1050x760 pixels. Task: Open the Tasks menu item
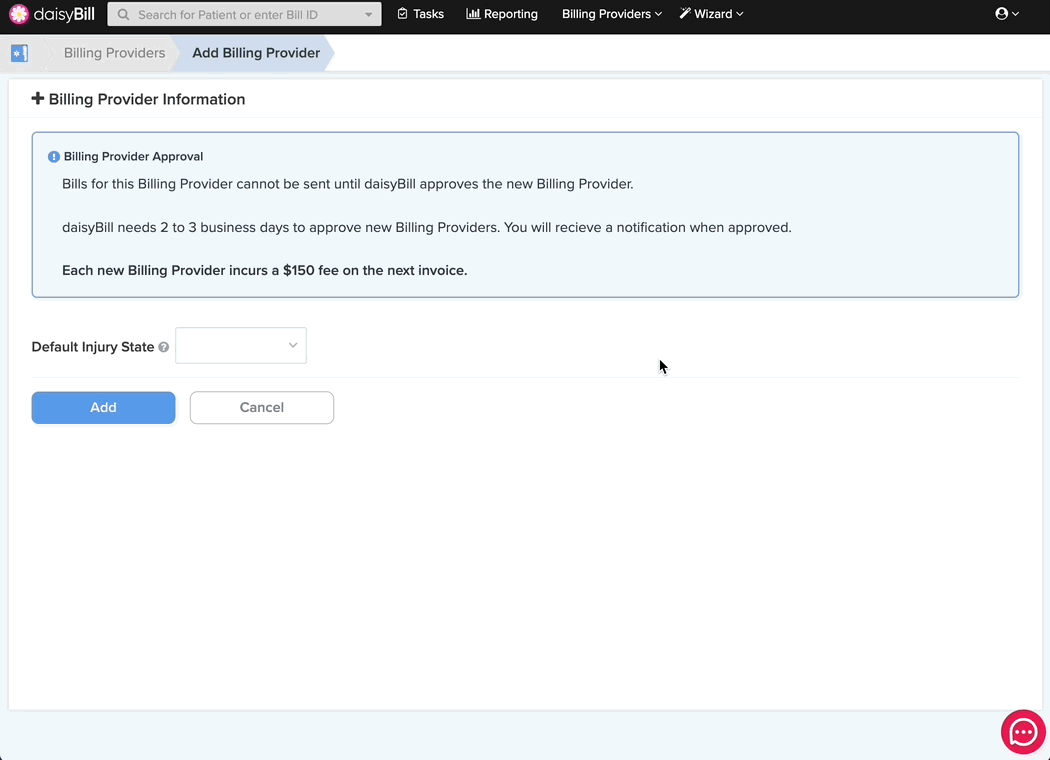pyautogui.click(x=421, y=14)
